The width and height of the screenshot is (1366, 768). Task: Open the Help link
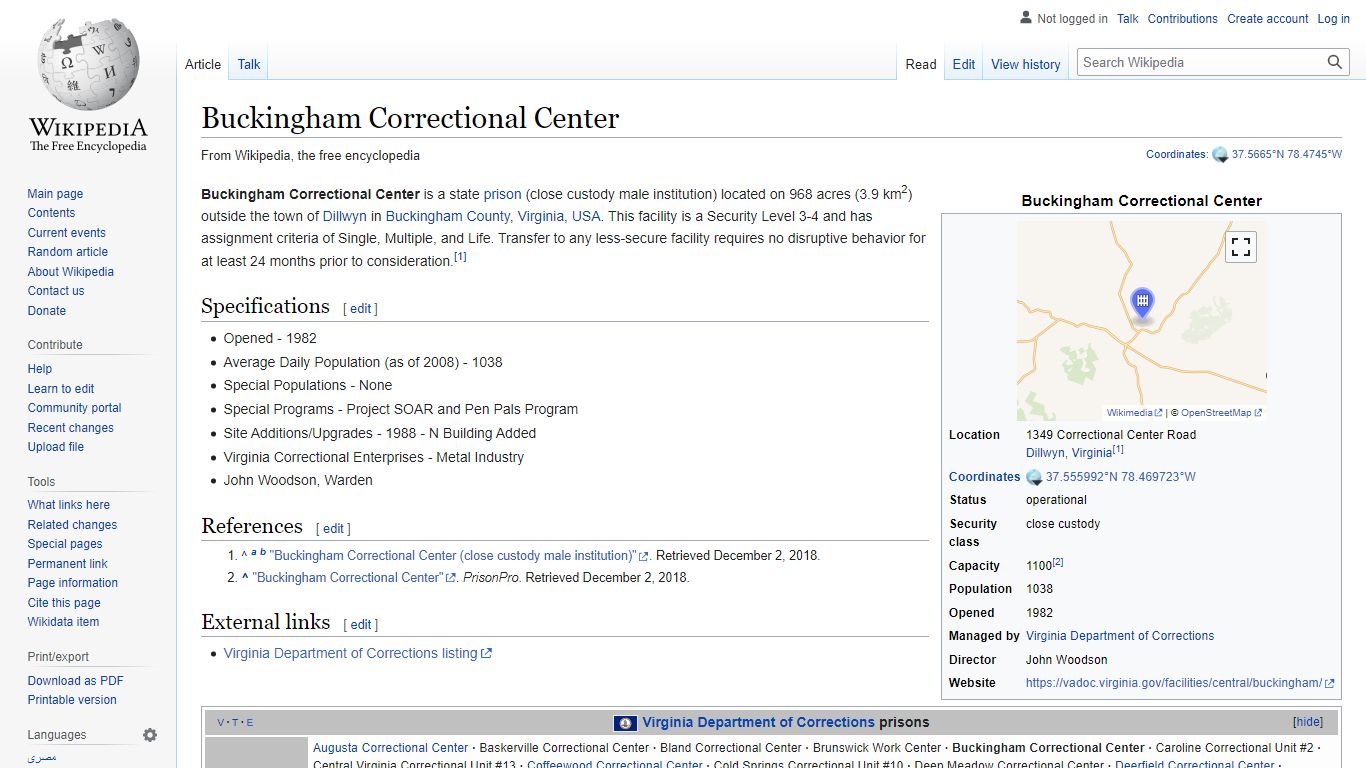click(x=40, y=369)
